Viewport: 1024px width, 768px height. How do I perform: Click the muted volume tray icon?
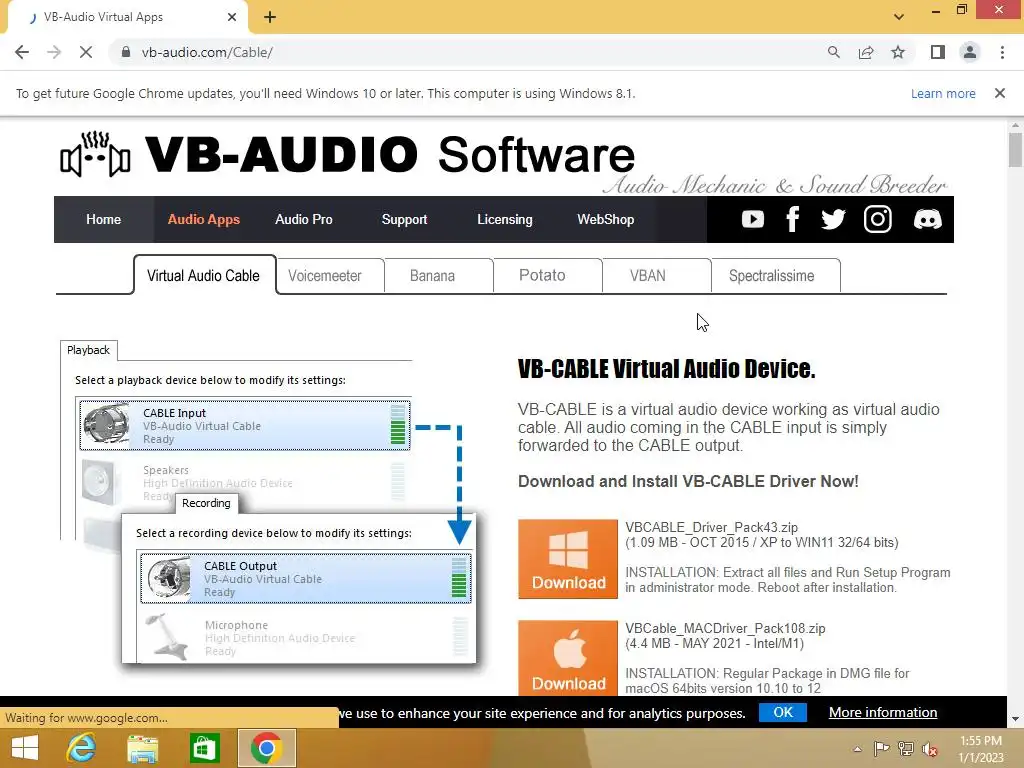click(x=930, y=749)
